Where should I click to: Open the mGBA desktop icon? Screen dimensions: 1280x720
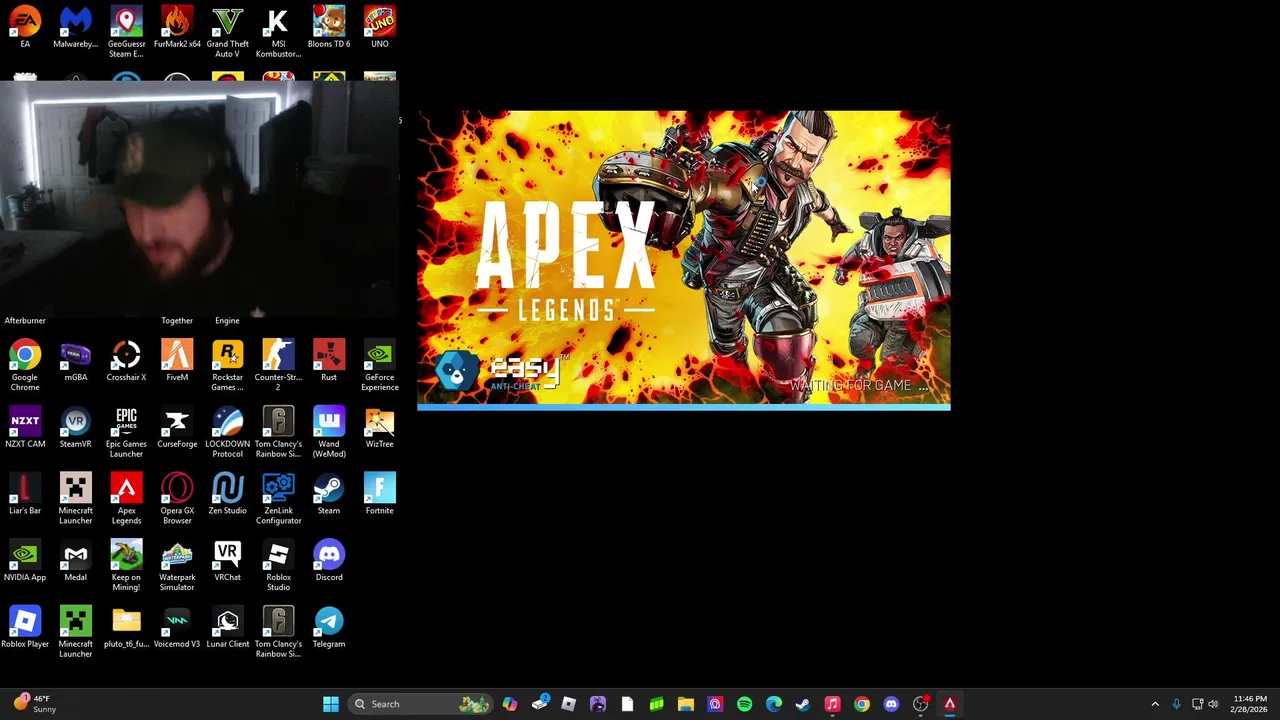click(x=76, y=360)
